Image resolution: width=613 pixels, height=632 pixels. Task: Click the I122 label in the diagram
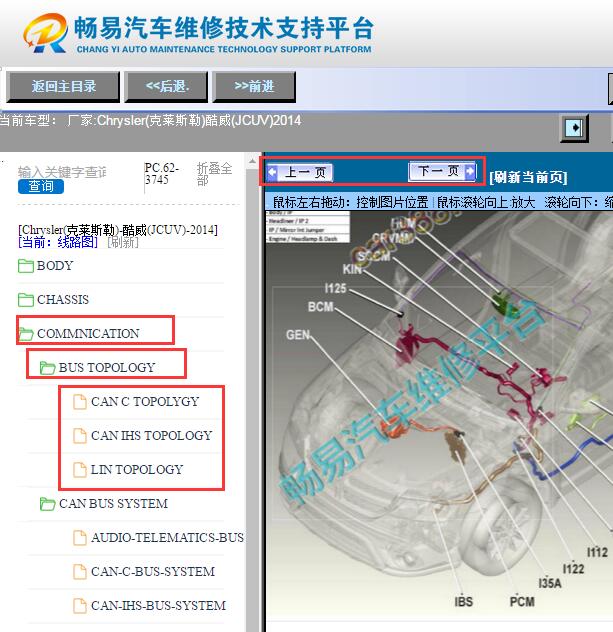(573, 569)
